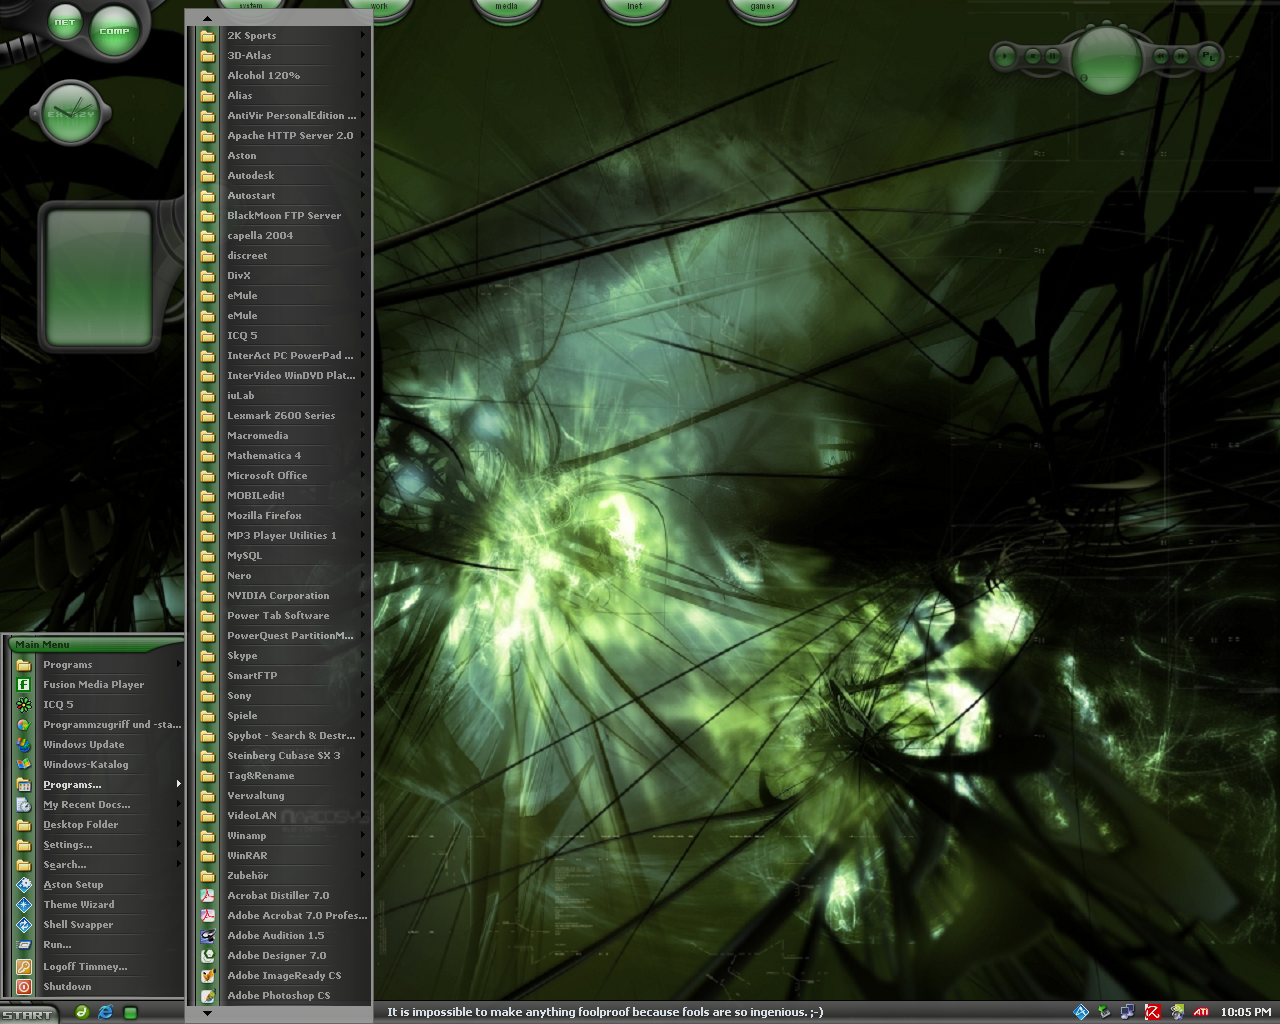The height and width of the screenshot is (1024, 1280).
Task: Launch Adobe Acrobat 7.0 Professional
Action: [x=283, y=916]
